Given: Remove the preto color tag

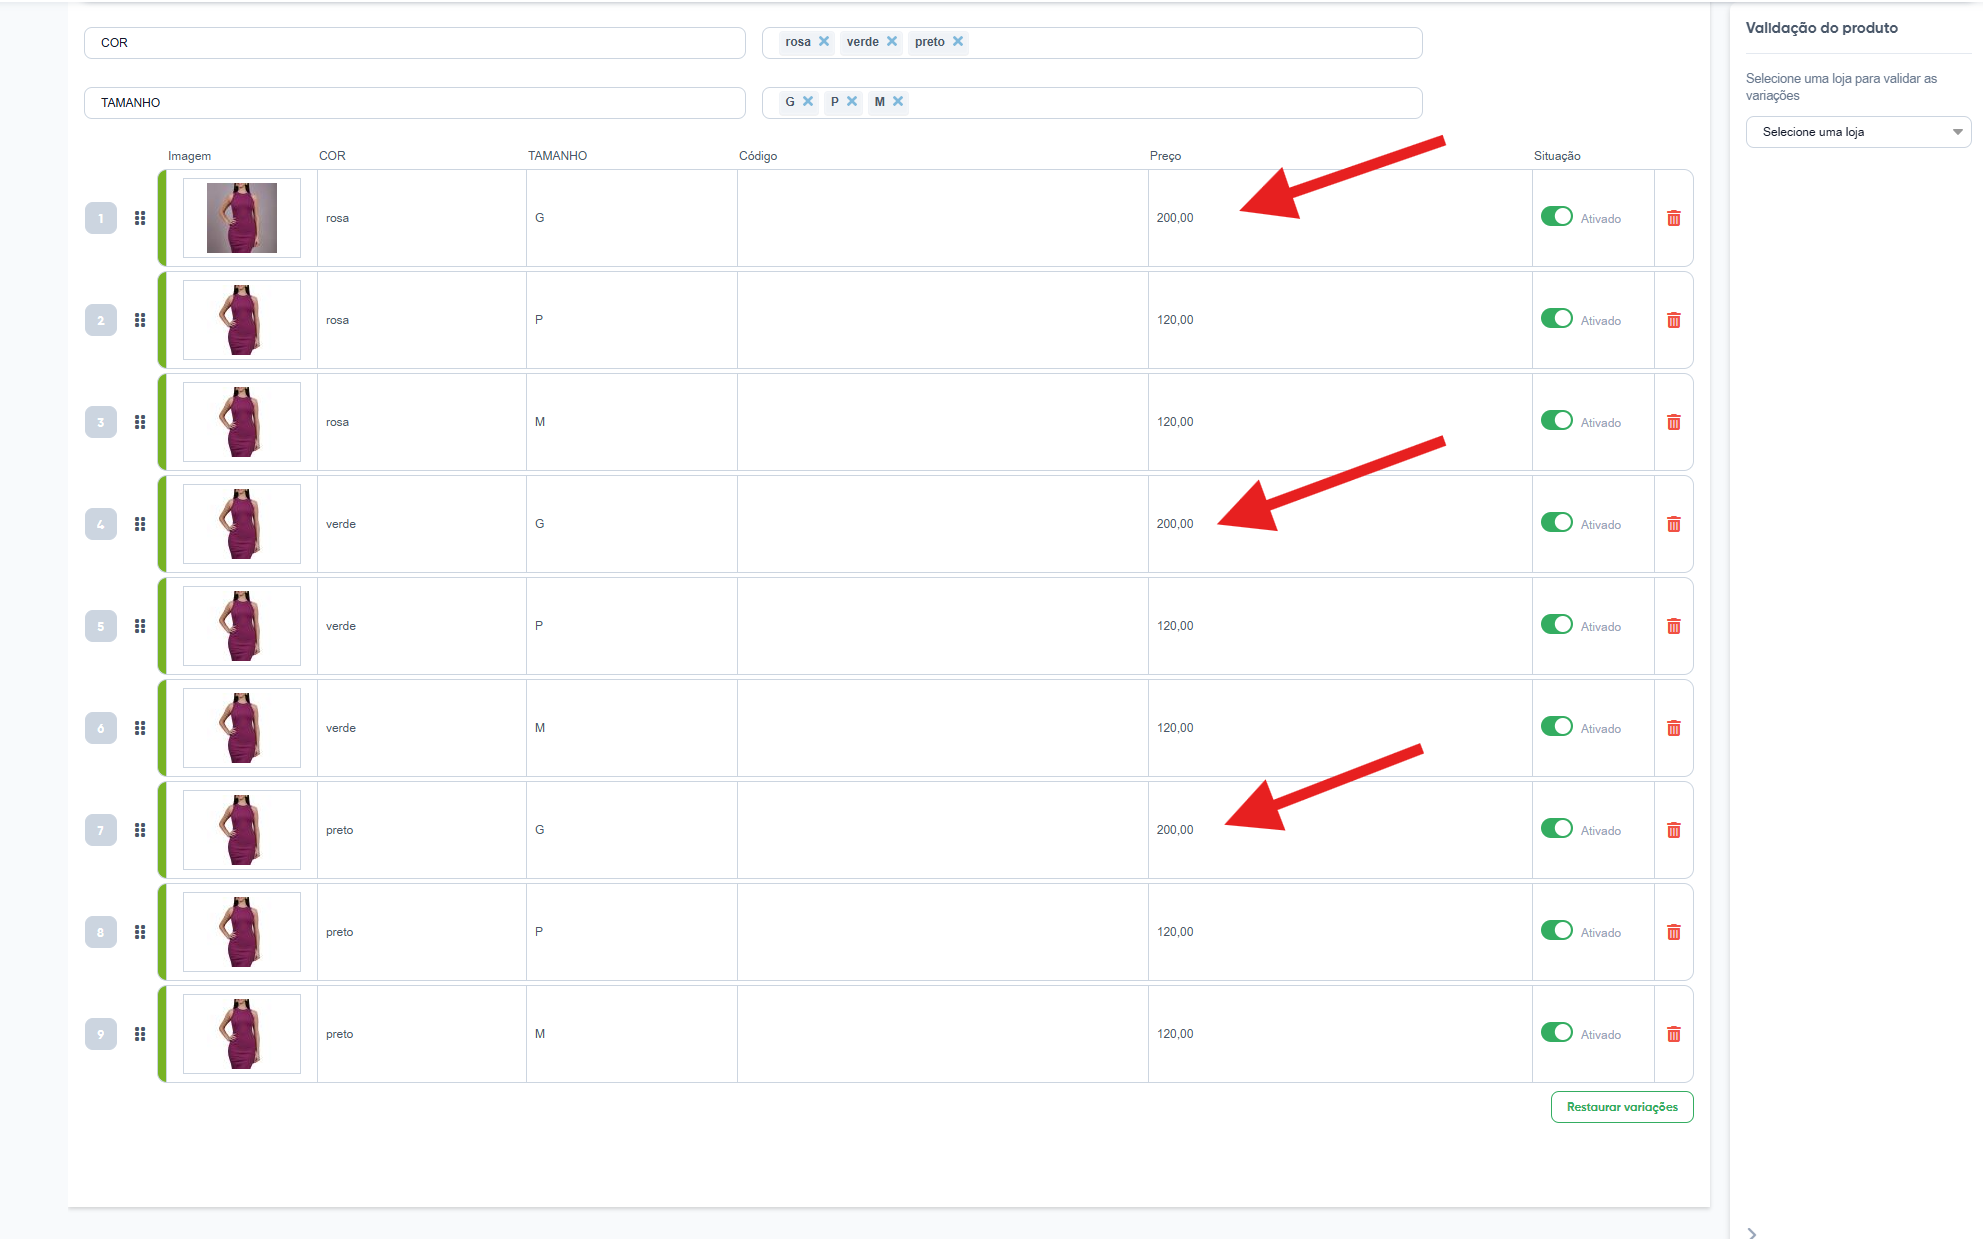Looking at the screenshot, I should (958, 42).
